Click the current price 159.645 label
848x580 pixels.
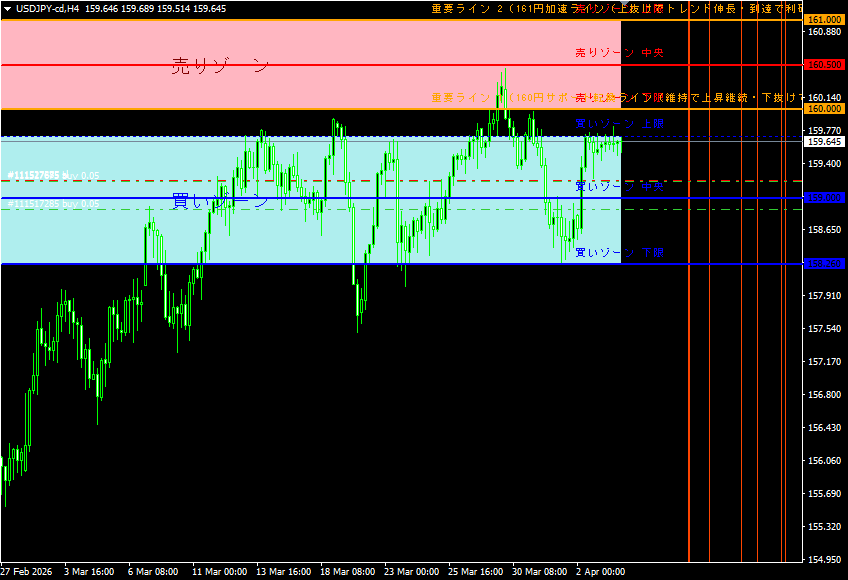coord(824,142)
